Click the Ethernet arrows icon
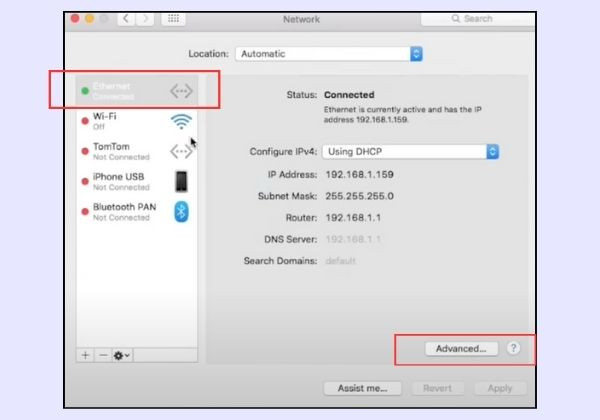 pyautogui.click(x=181, y=91)
